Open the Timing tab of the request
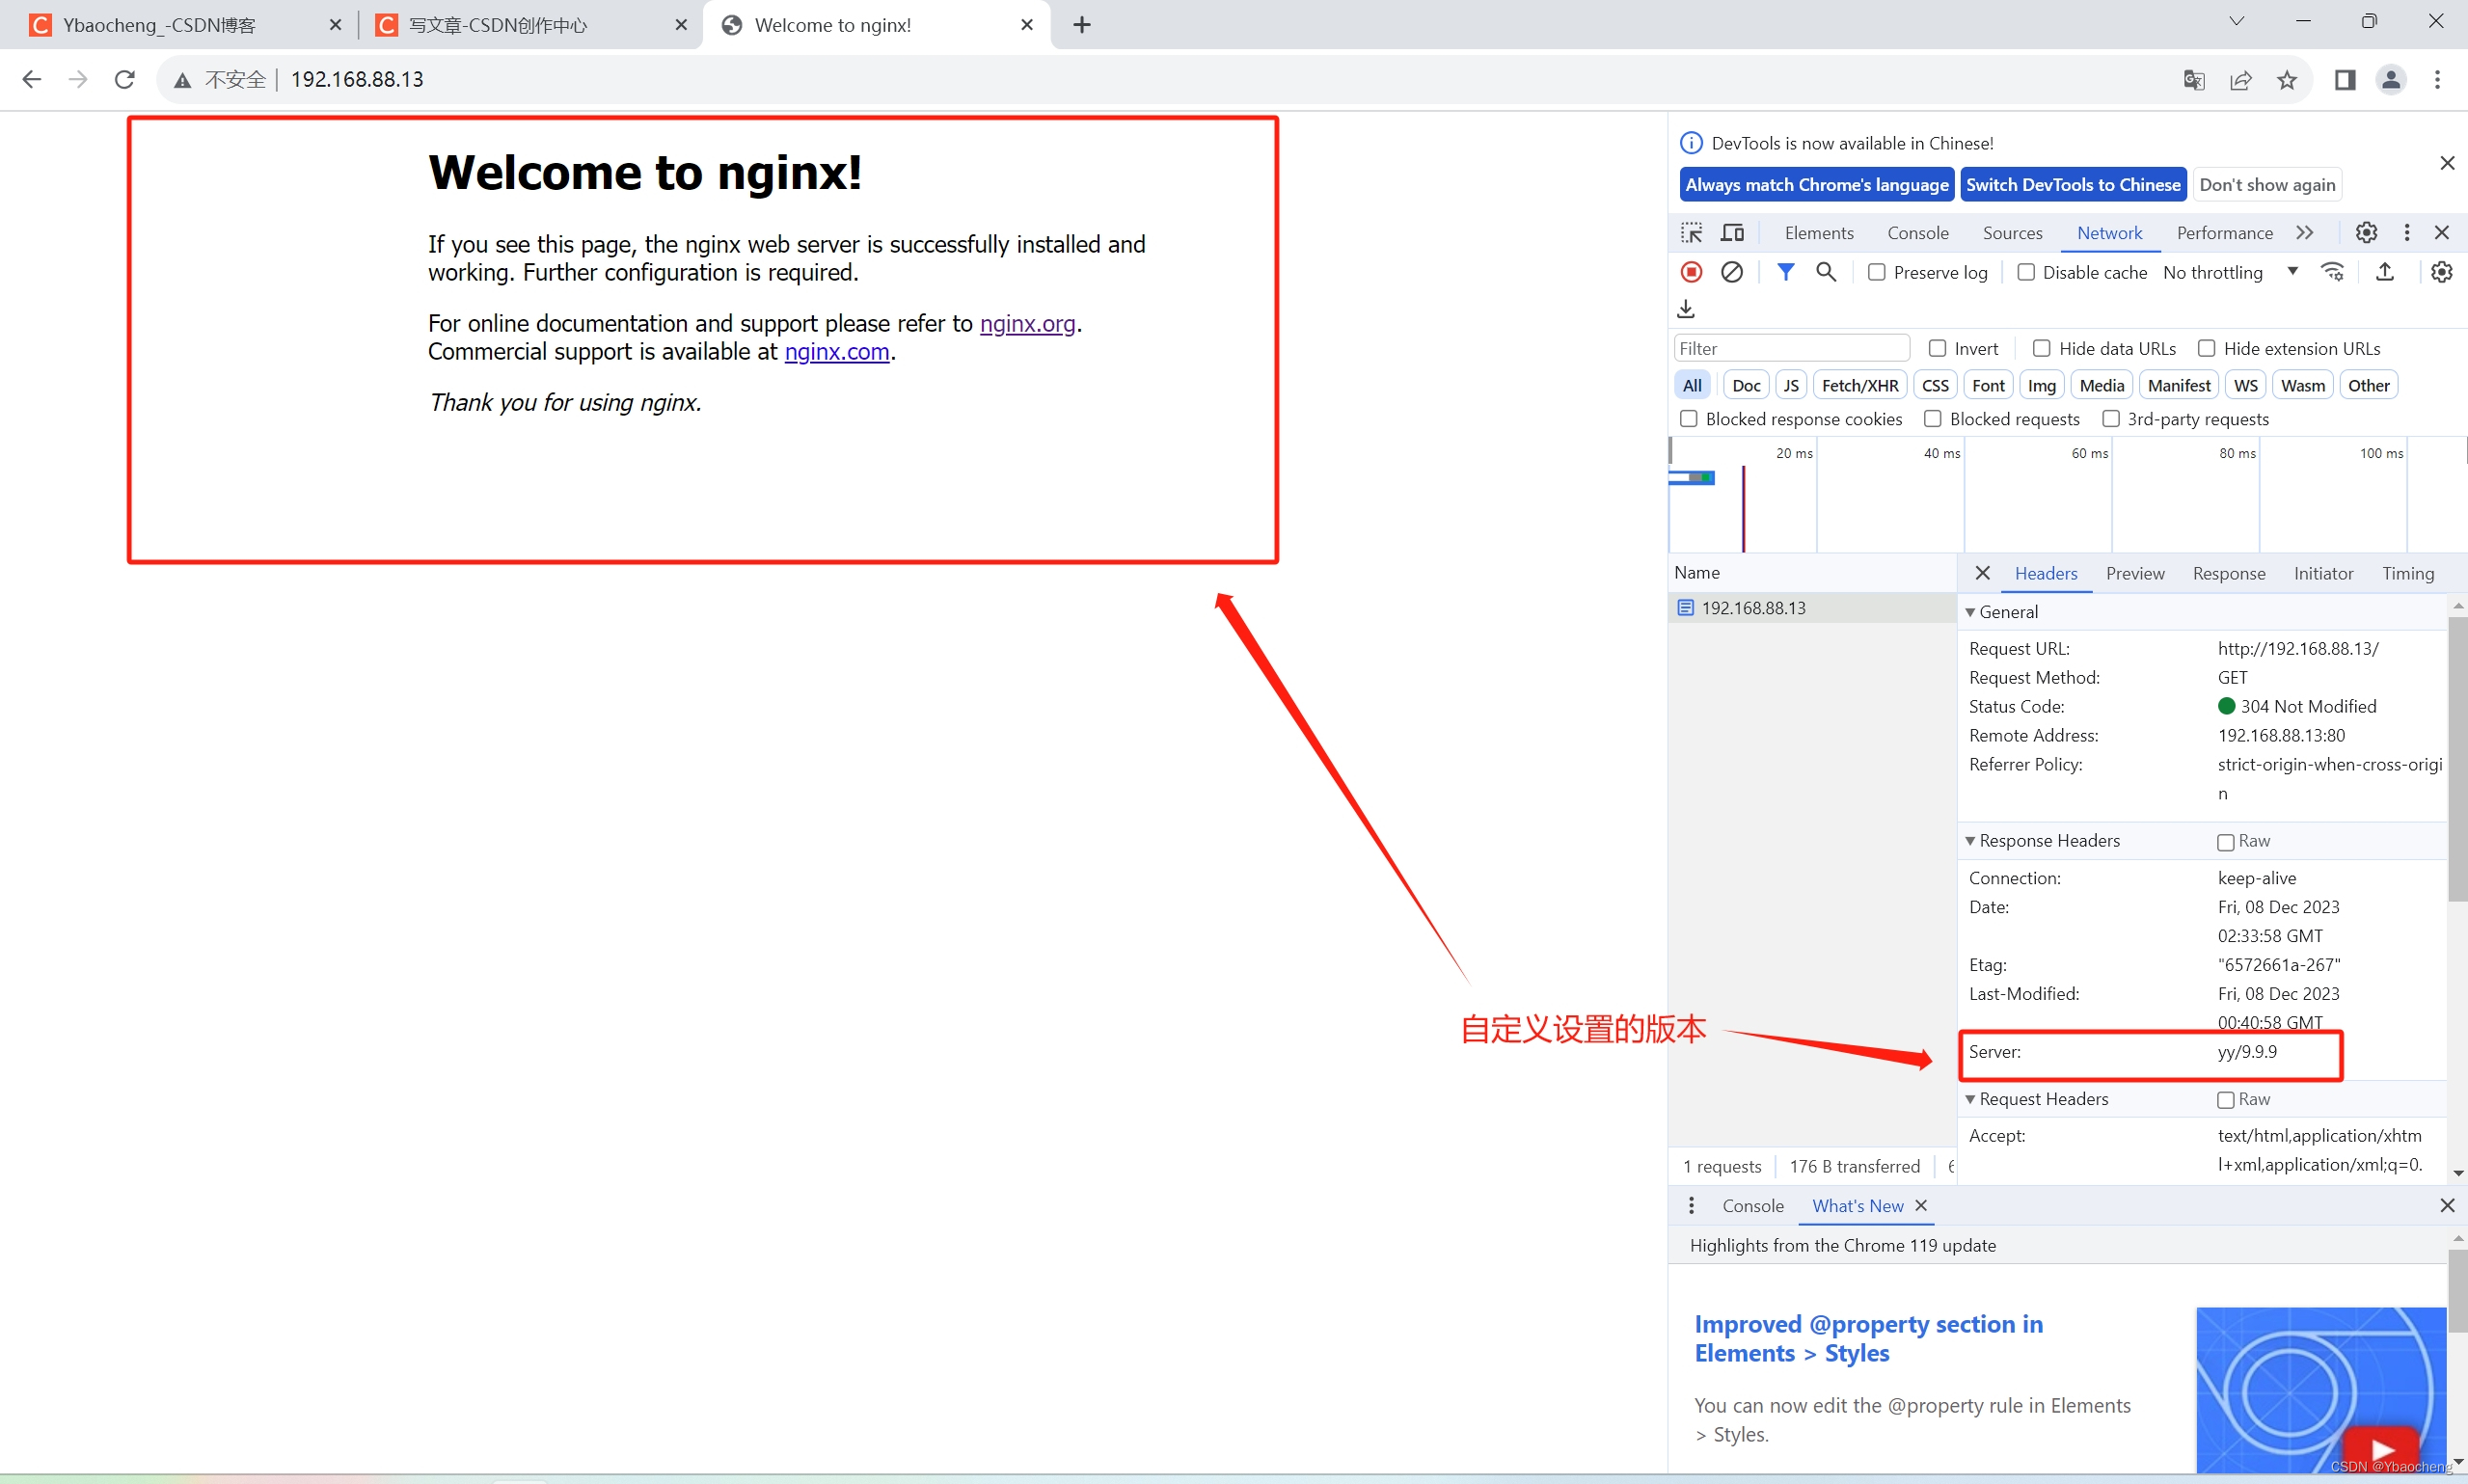This screenshot has height=1484, width=2468. (x=2407, y=573)
